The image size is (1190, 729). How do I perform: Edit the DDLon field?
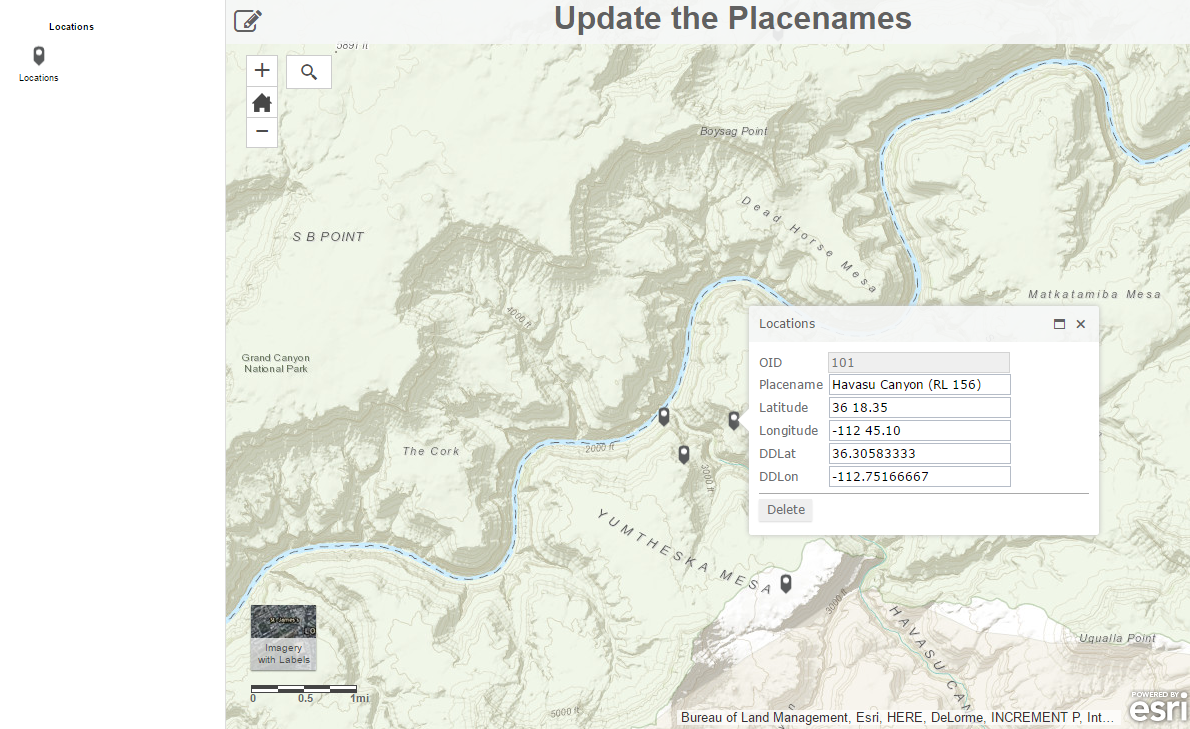[x=919, y=476]
